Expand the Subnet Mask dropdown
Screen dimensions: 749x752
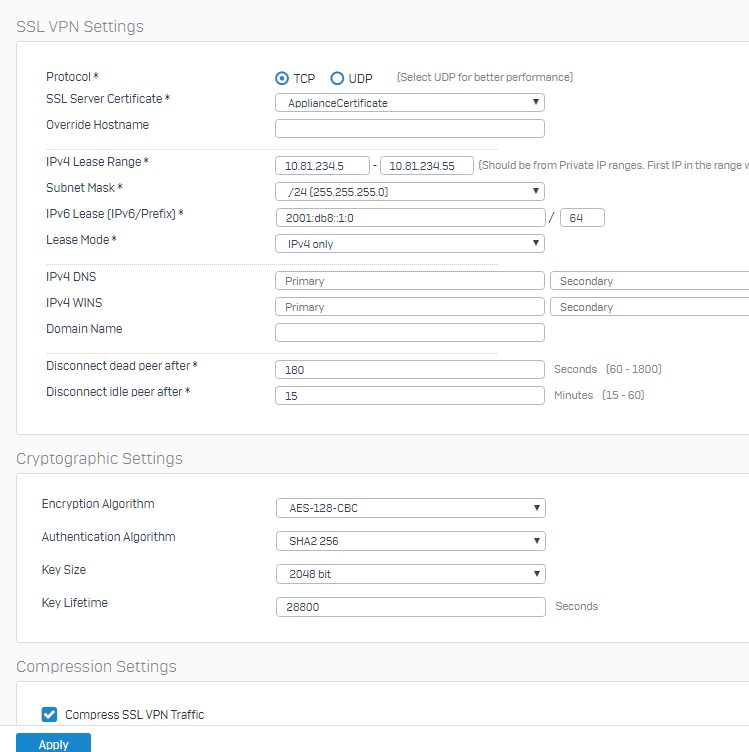coord(410,192)
